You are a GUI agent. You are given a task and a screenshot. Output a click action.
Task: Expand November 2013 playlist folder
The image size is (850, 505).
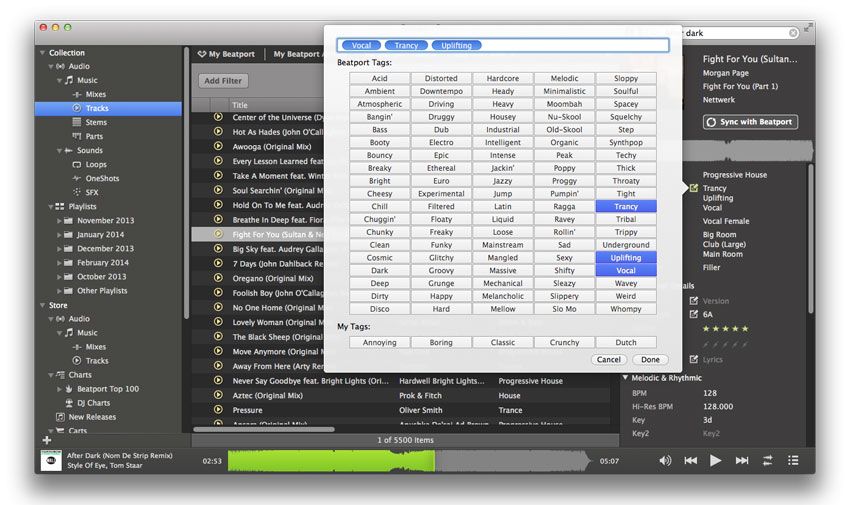point(59,221)
